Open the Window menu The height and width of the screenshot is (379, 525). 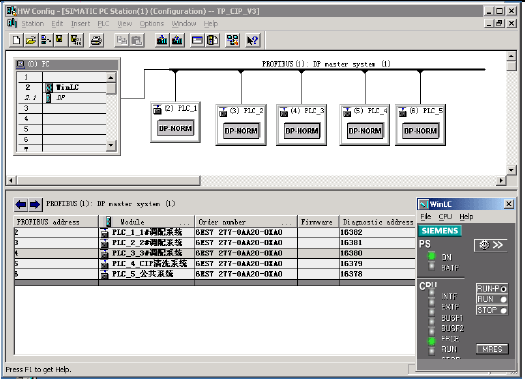point(184,23)
